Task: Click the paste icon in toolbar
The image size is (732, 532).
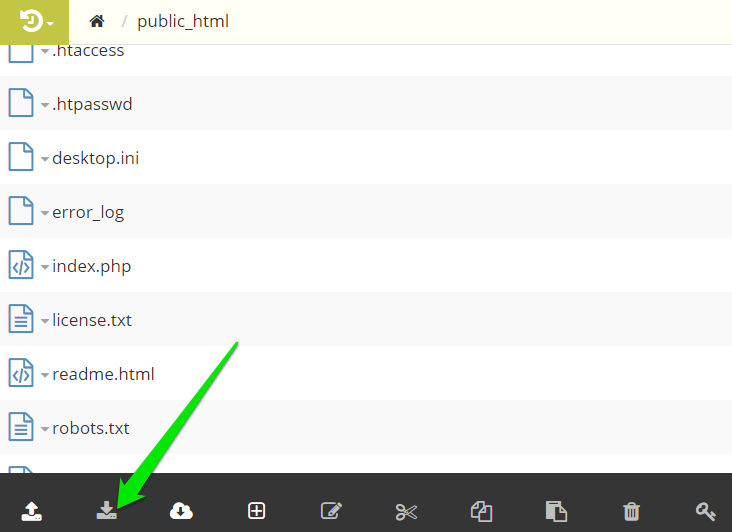Action: click(556, 511)
